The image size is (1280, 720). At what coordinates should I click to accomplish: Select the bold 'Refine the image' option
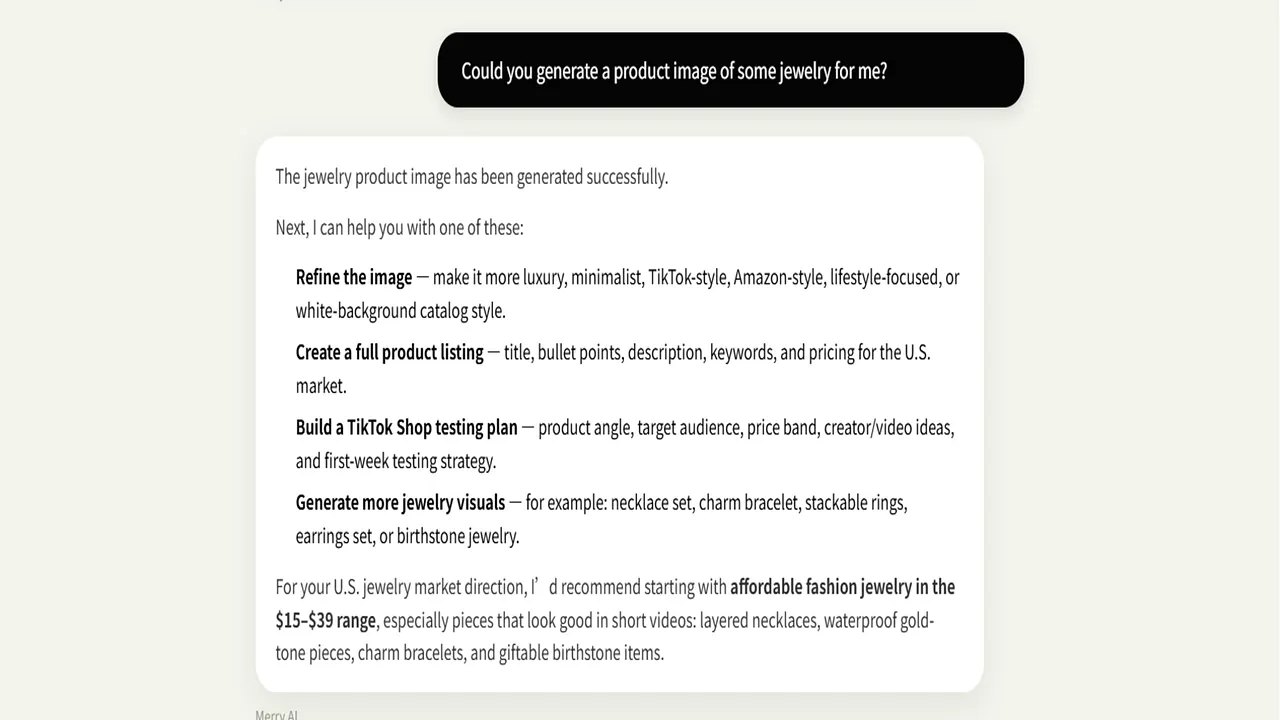tap(354, 277)
